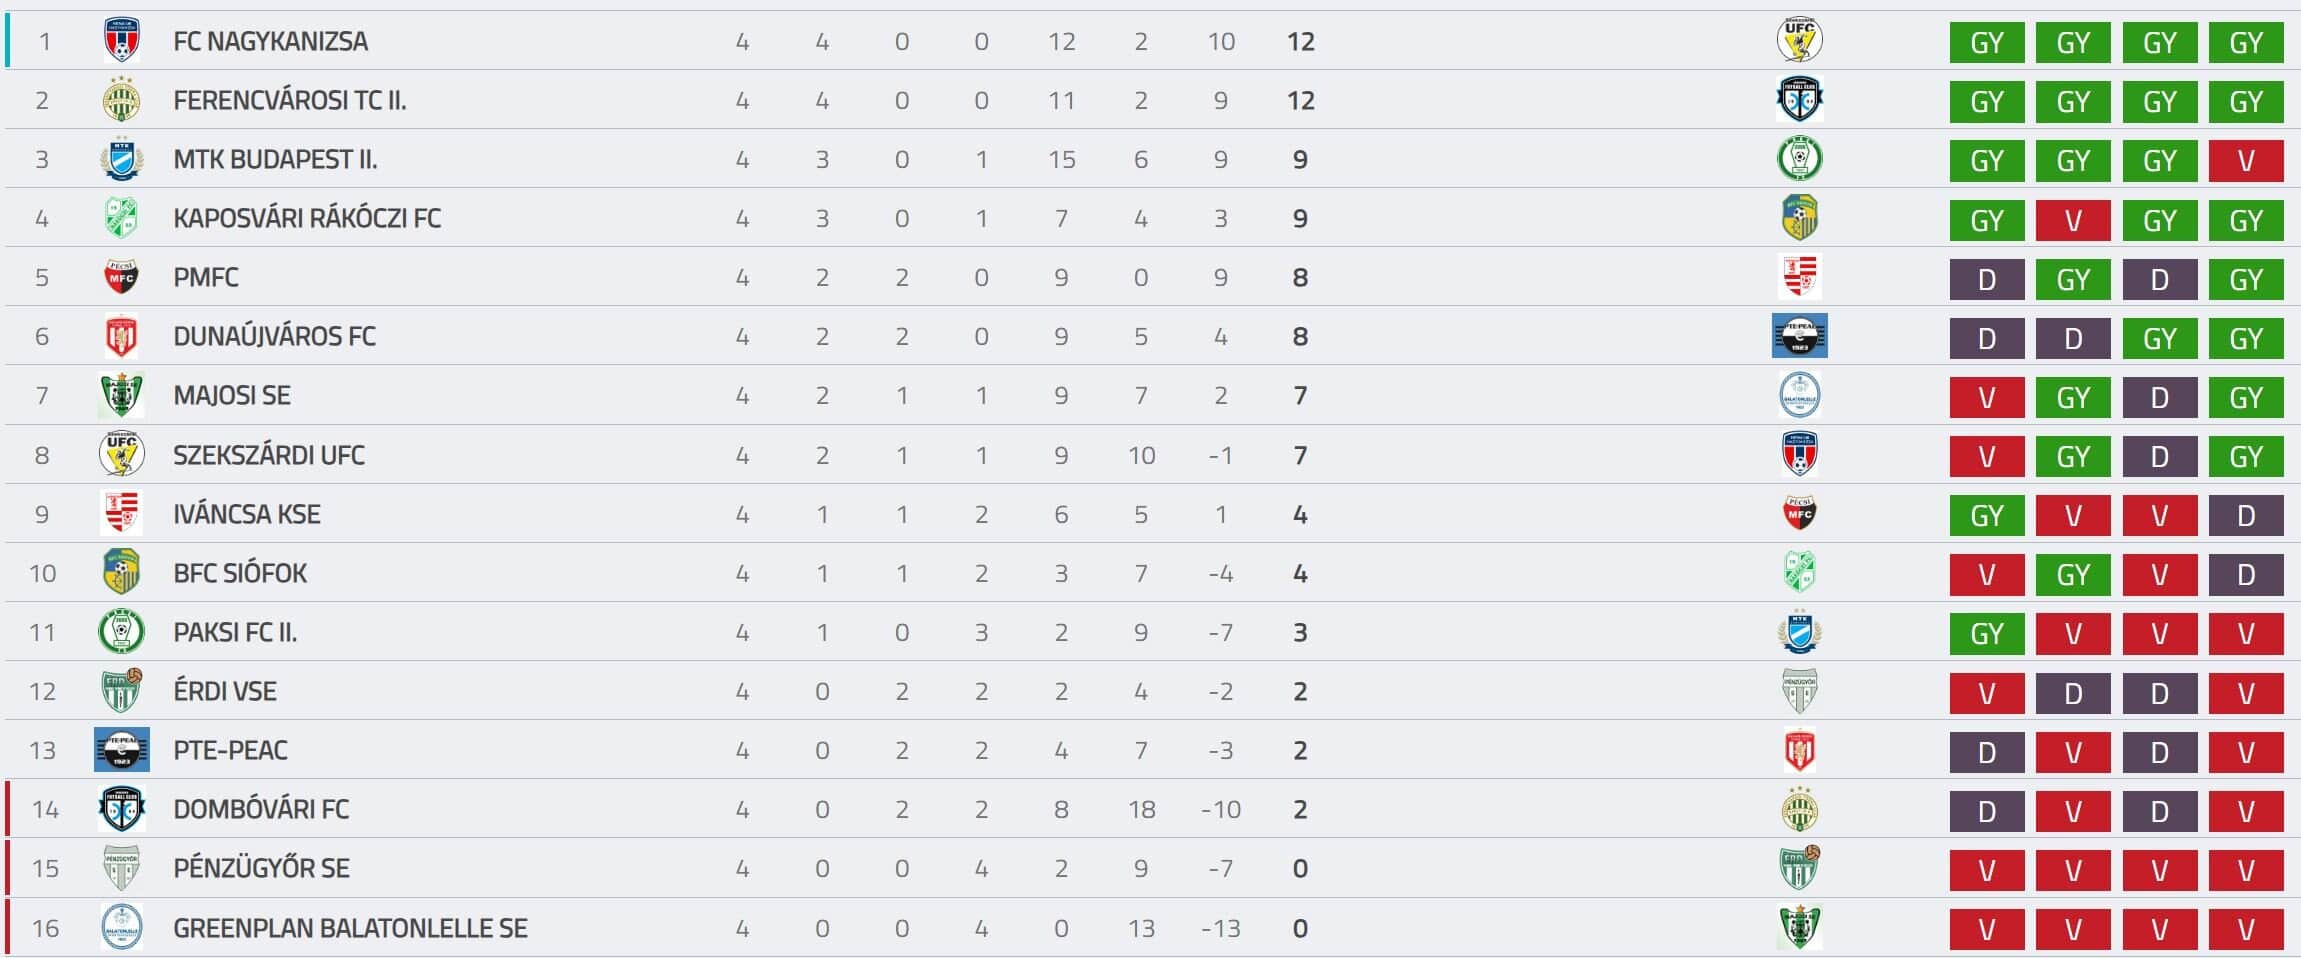Click the Szekszárdi UFC crest beside the team name
2301x958 pixels.
pos(122,454)
